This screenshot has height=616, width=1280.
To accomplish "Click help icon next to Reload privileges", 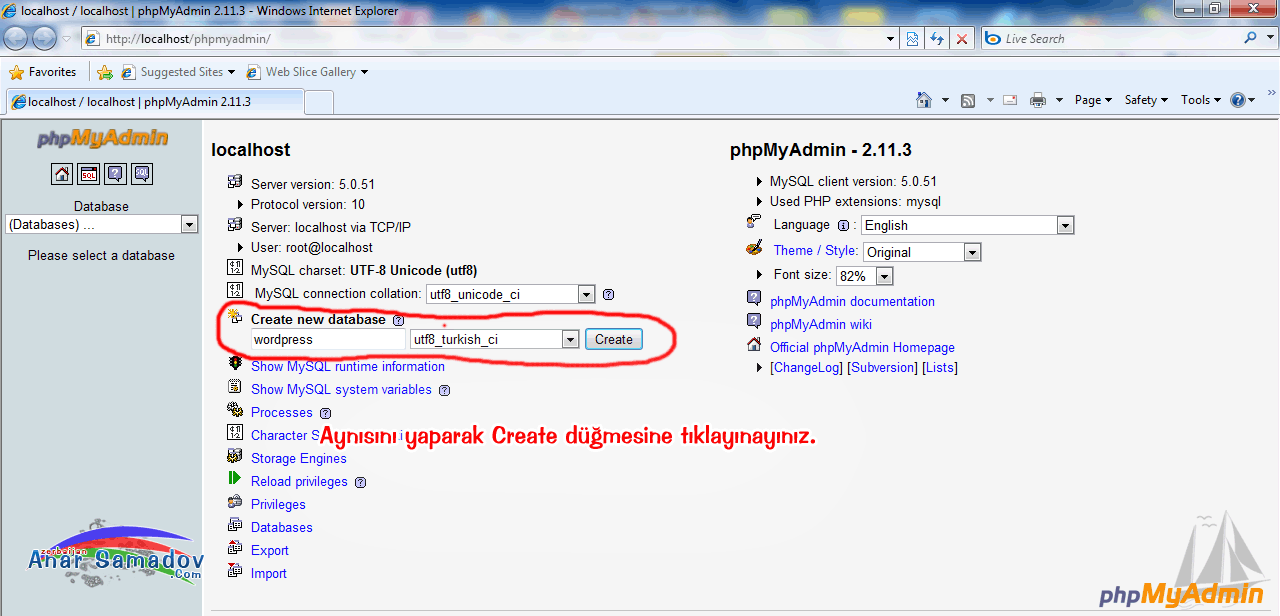I will [360, 482].
